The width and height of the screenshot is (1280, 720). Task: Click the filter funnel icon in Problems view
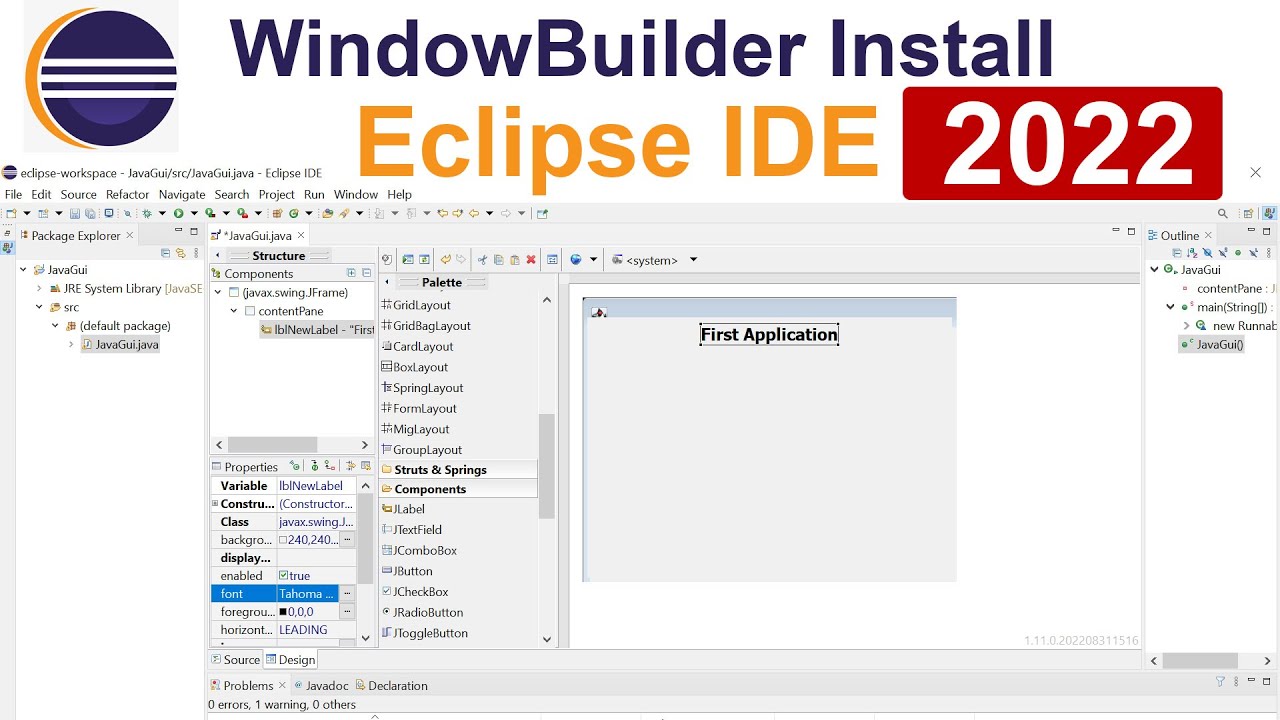(1220, 682)
